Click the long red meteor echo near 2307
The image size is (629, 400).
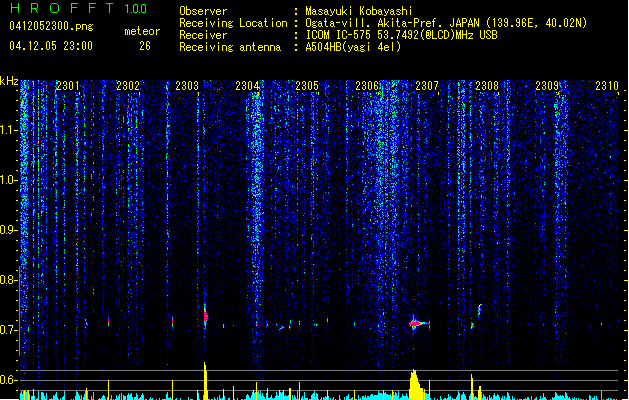coord(419,323)
